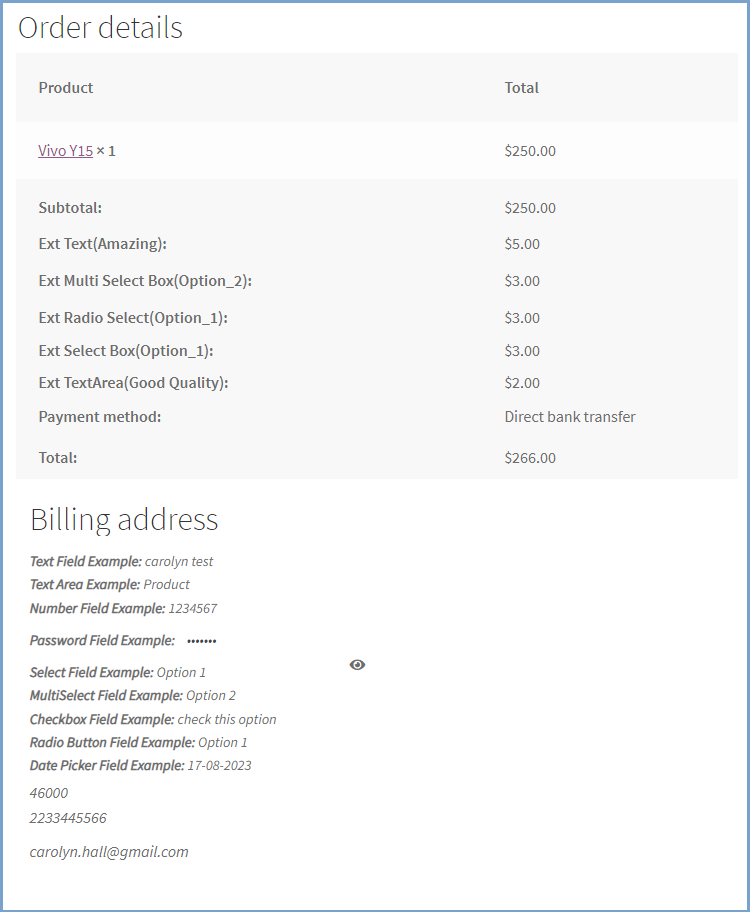Open the Vivo Y15 product link
The width and height of the screenshot is (750, 912).
(65, 150)
